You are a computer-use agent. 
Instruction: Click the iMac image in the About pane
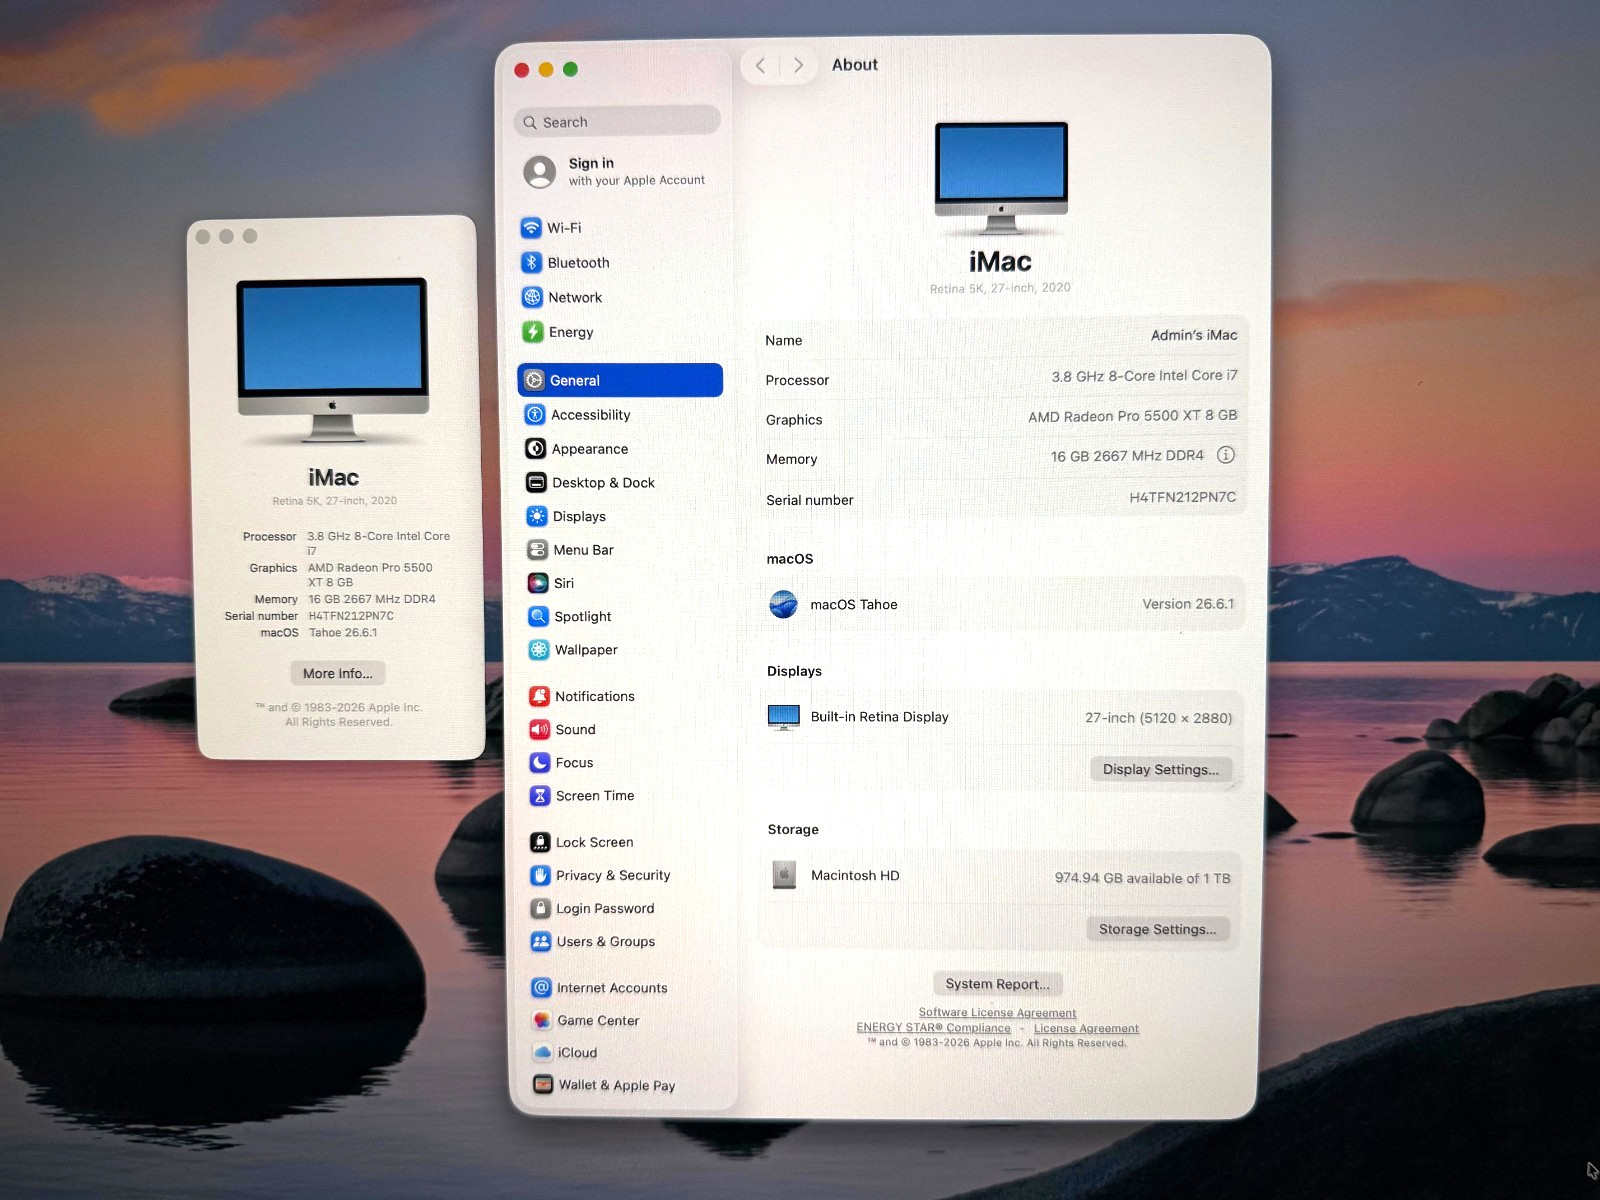(1001, 178)
